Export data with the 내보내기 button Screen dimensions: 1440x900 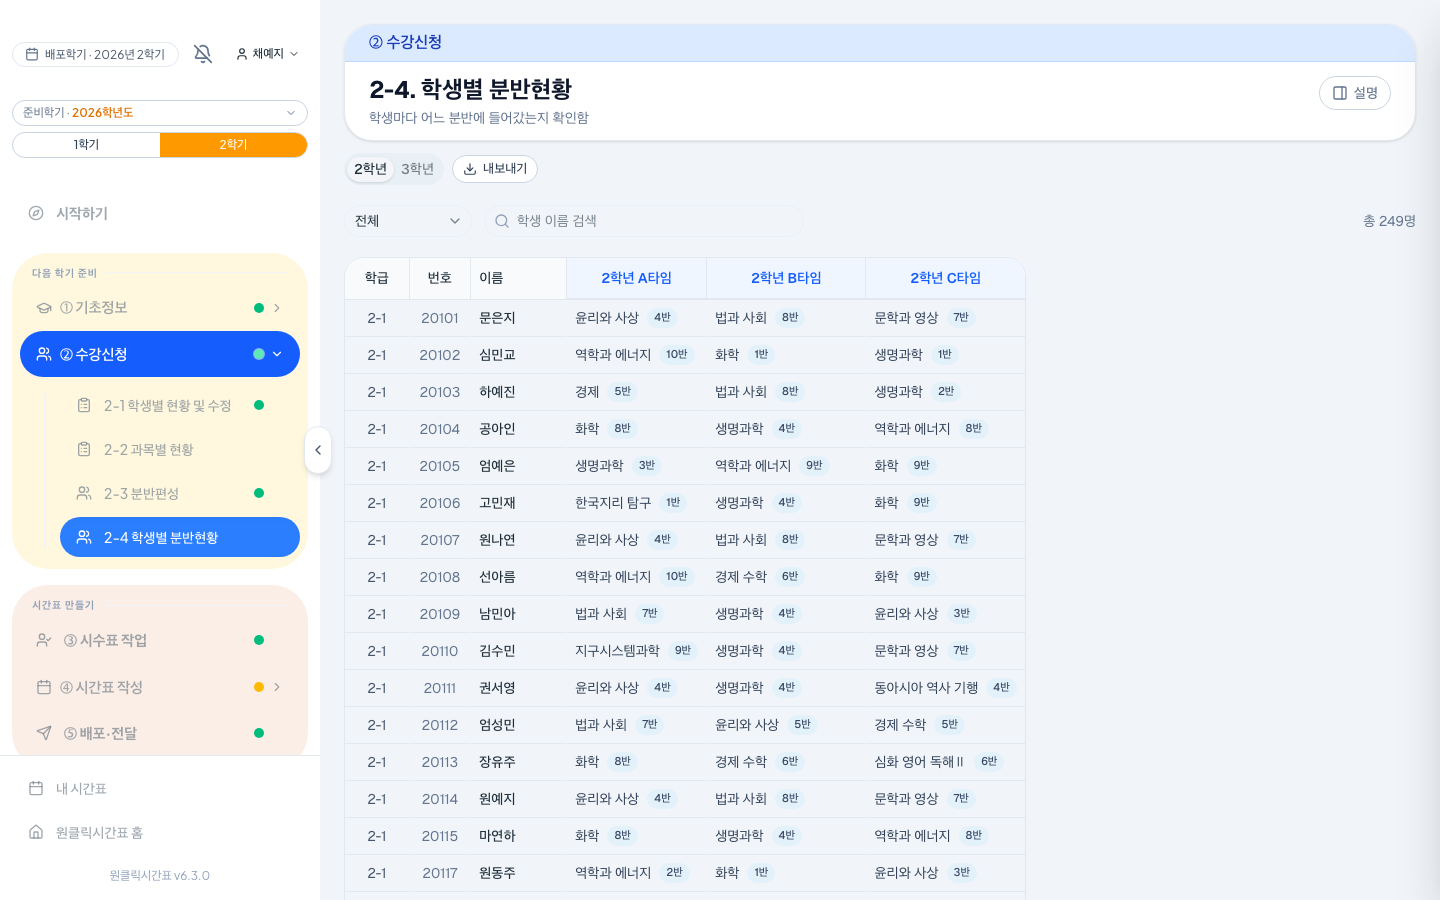point(495,169)
